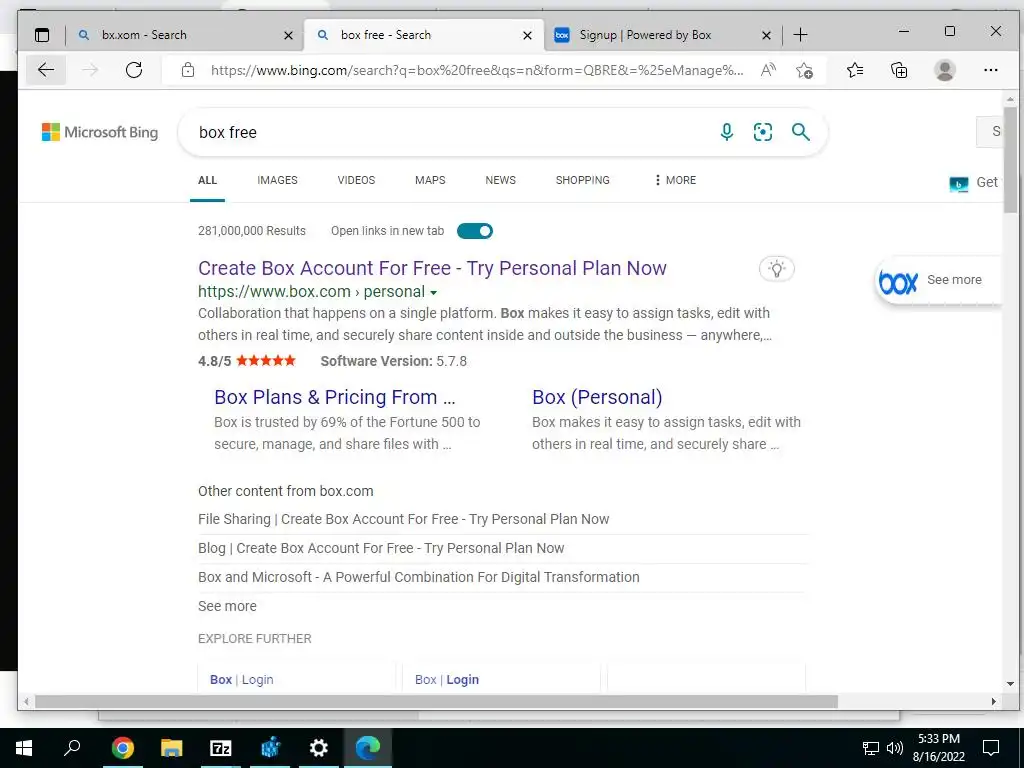This screenshot has width=1024, height=768.
Task: Click the Microsoft Edge taskbar icon
Action: point(368,748)
